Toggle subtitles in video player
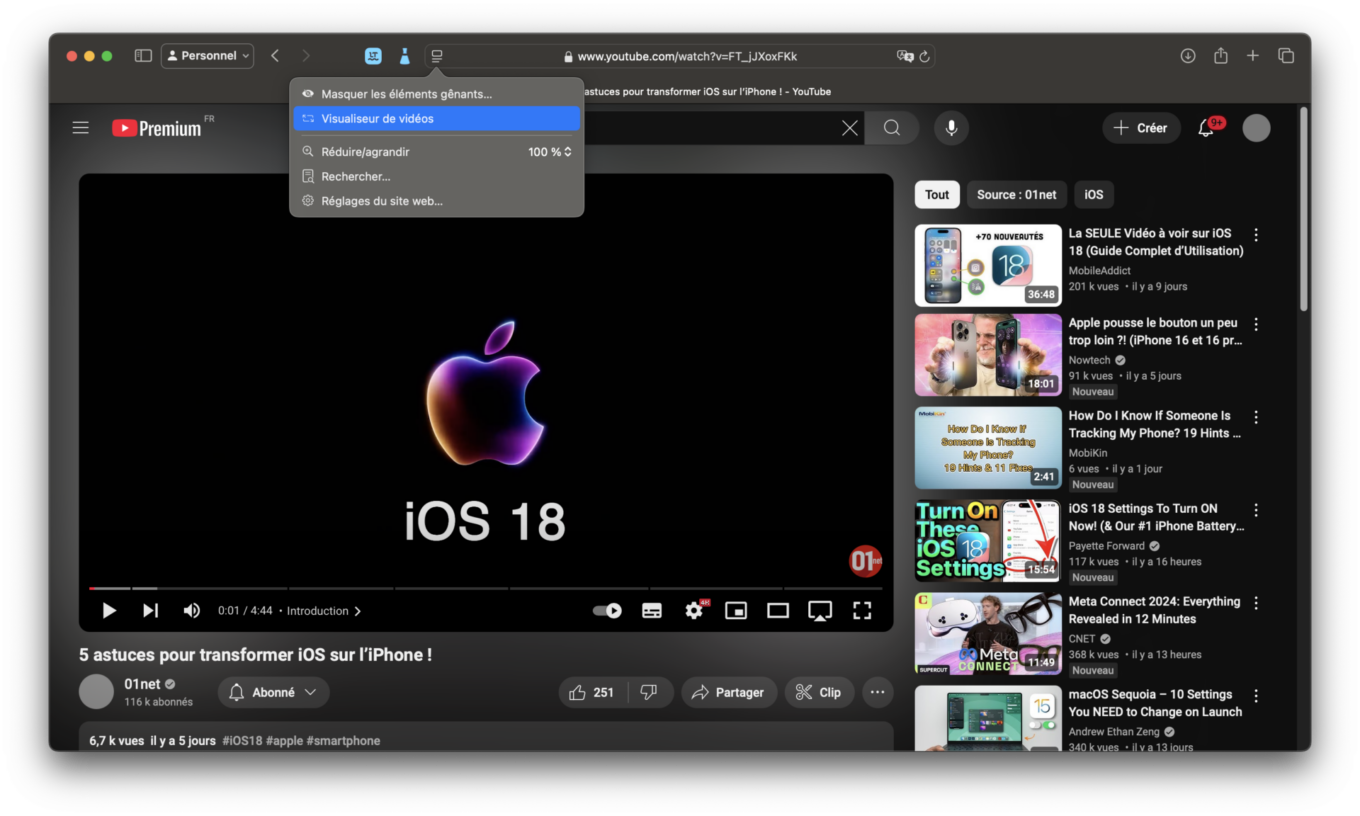Screen dimensions: 1360x816 pyautogui.click(x=652, y=610)
